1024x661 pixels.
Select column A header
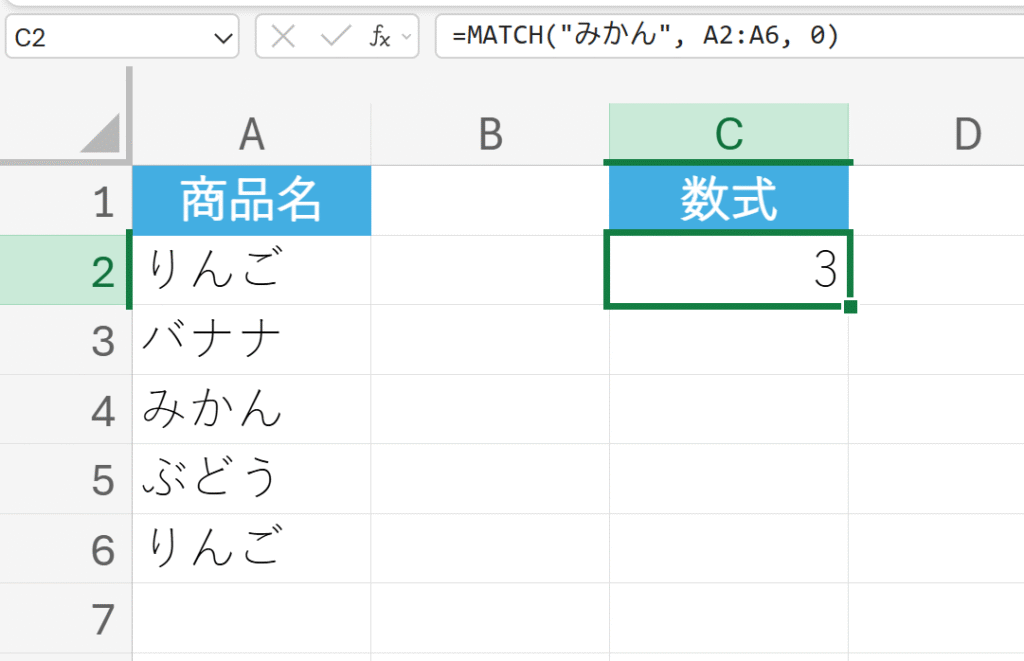(x=251, y=135)
